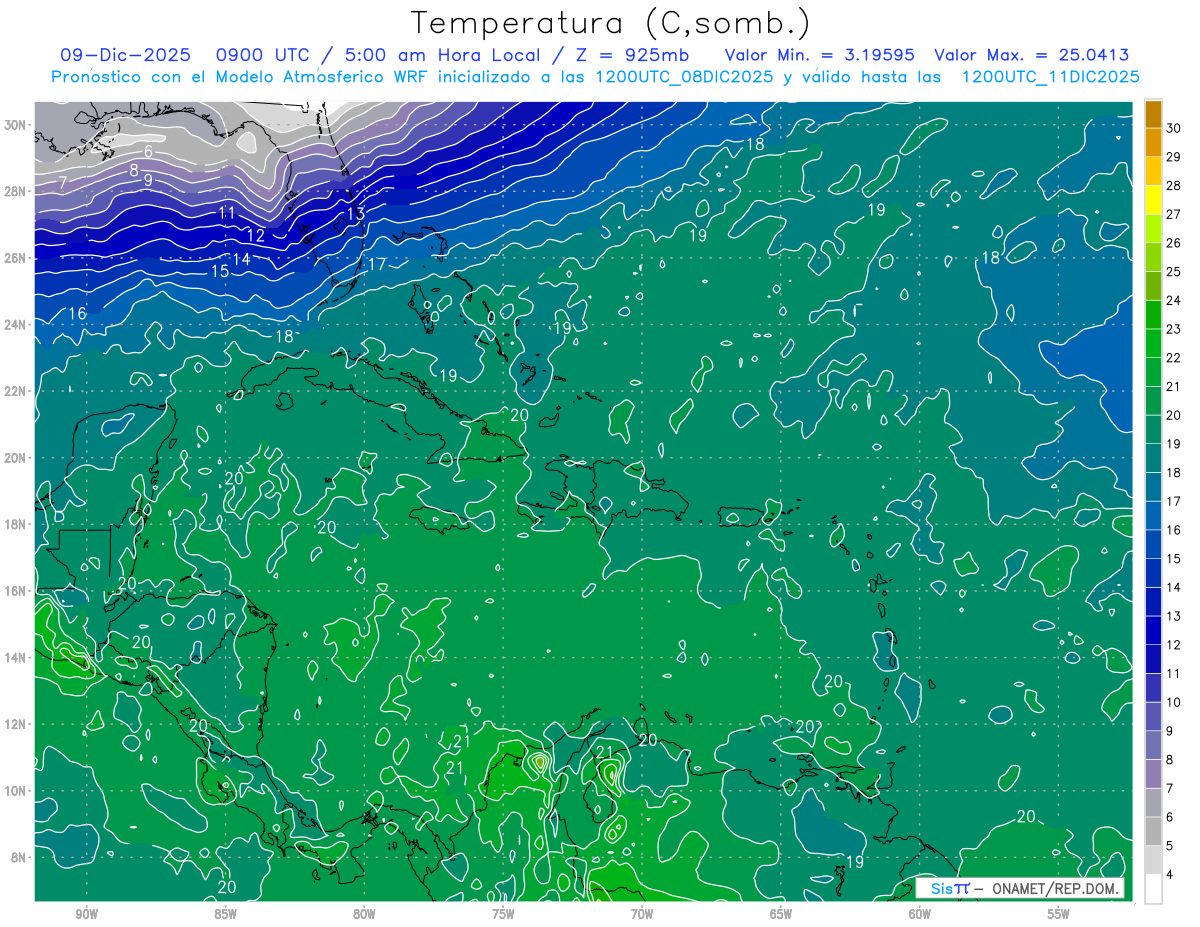
Task: Click the 60W longitude axis label
Action: coord(920,914)
